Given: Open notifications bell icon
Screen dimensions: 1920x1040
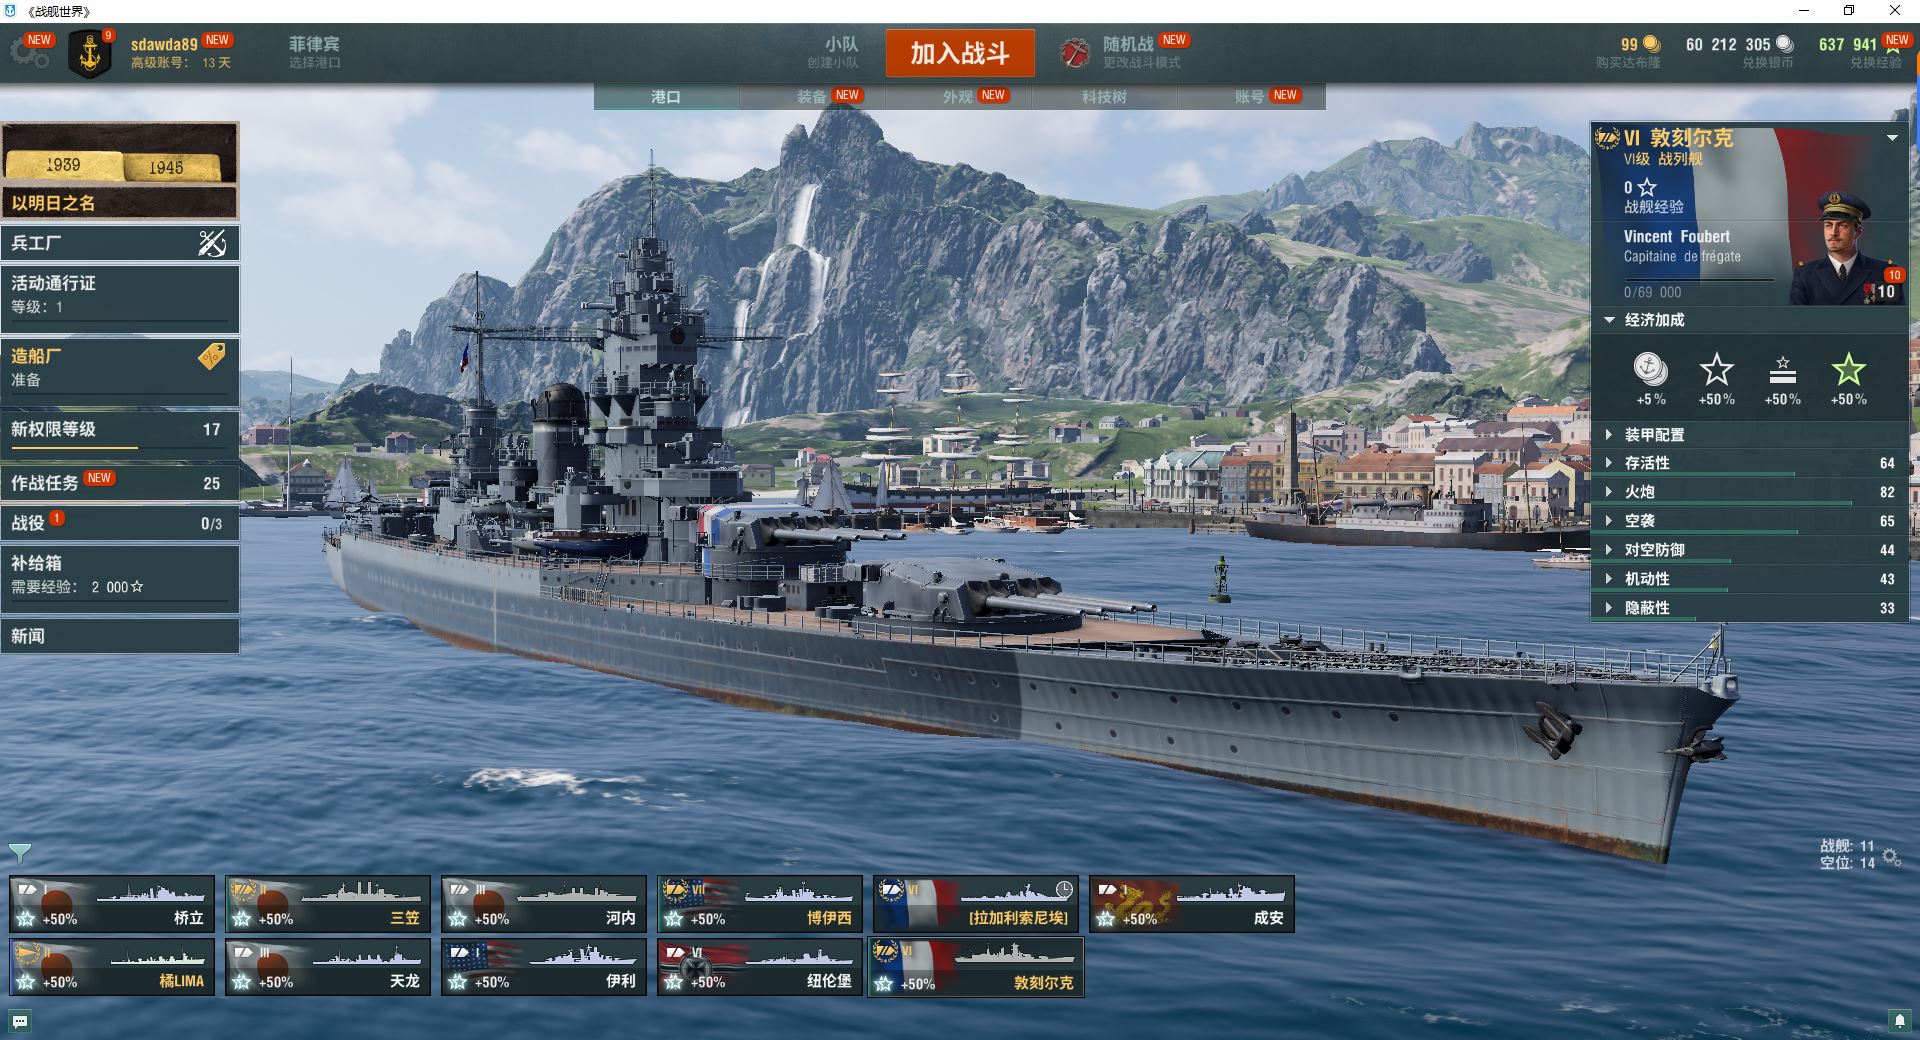Looking at the screenshot, I should [1900, 1020].
